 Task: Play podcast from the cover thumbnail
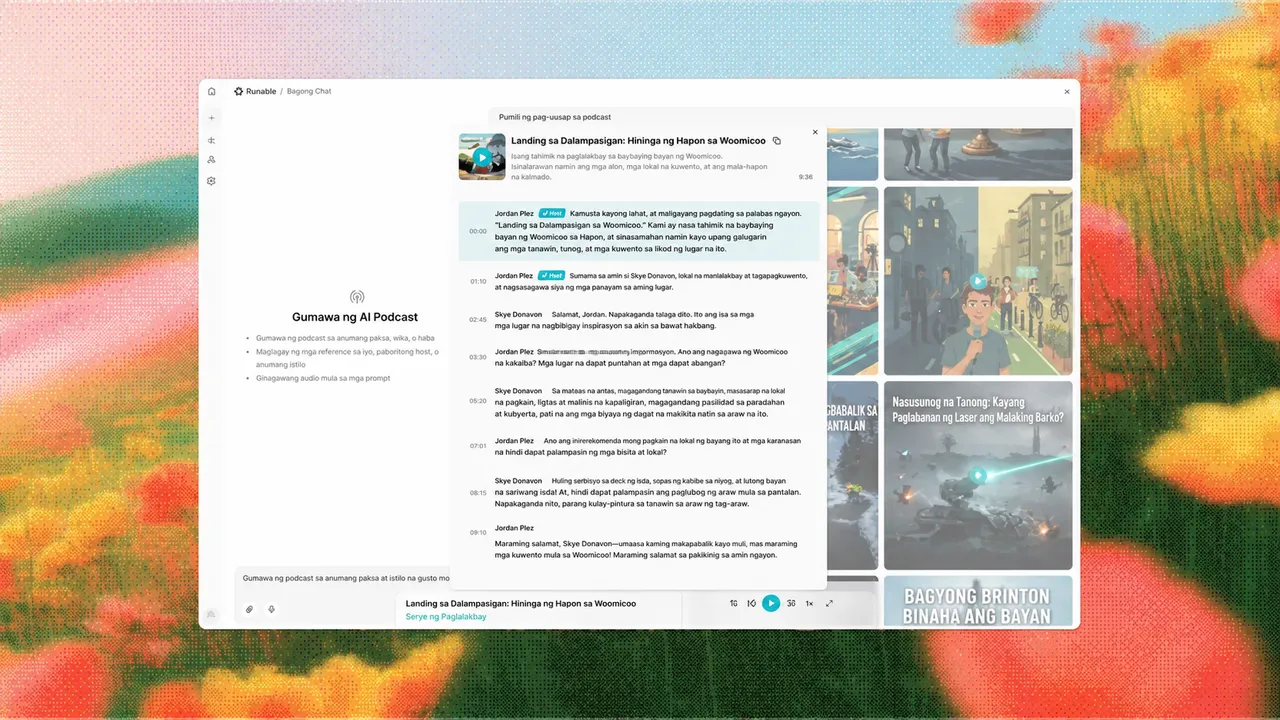(482, 157)
